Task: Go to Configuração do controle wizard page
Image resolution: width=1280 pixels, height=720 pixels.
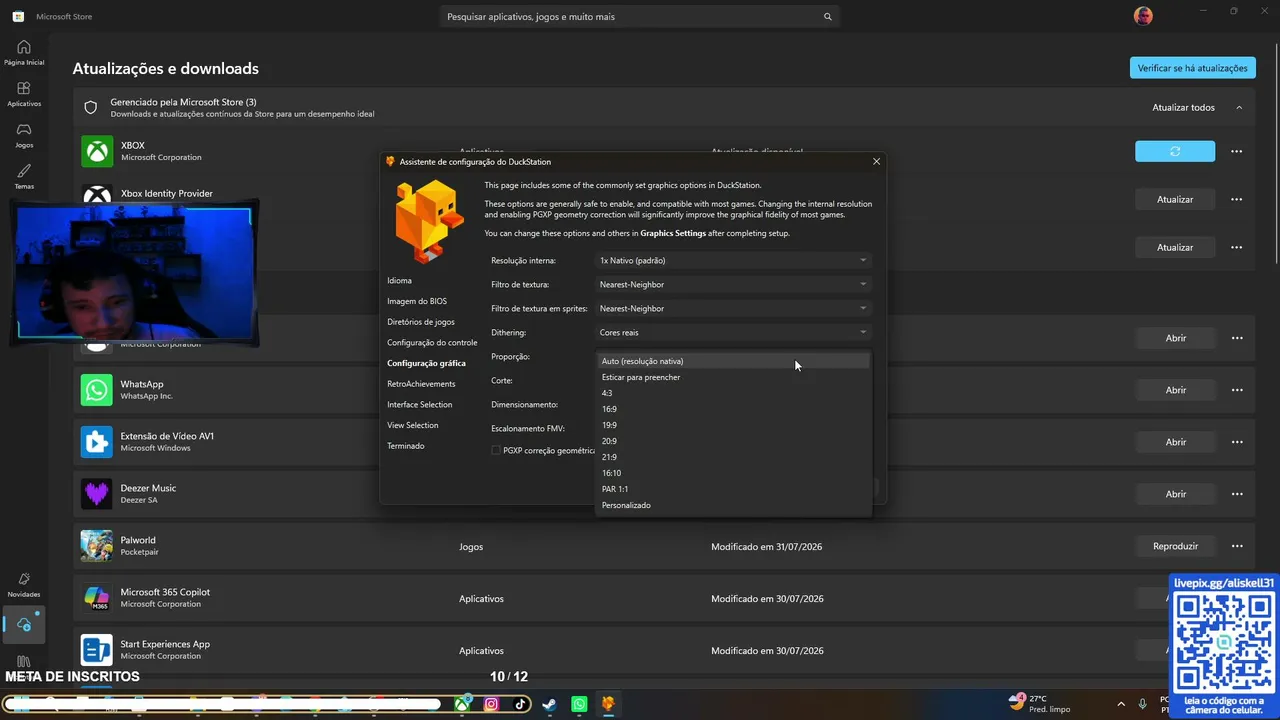Action: 432,342
